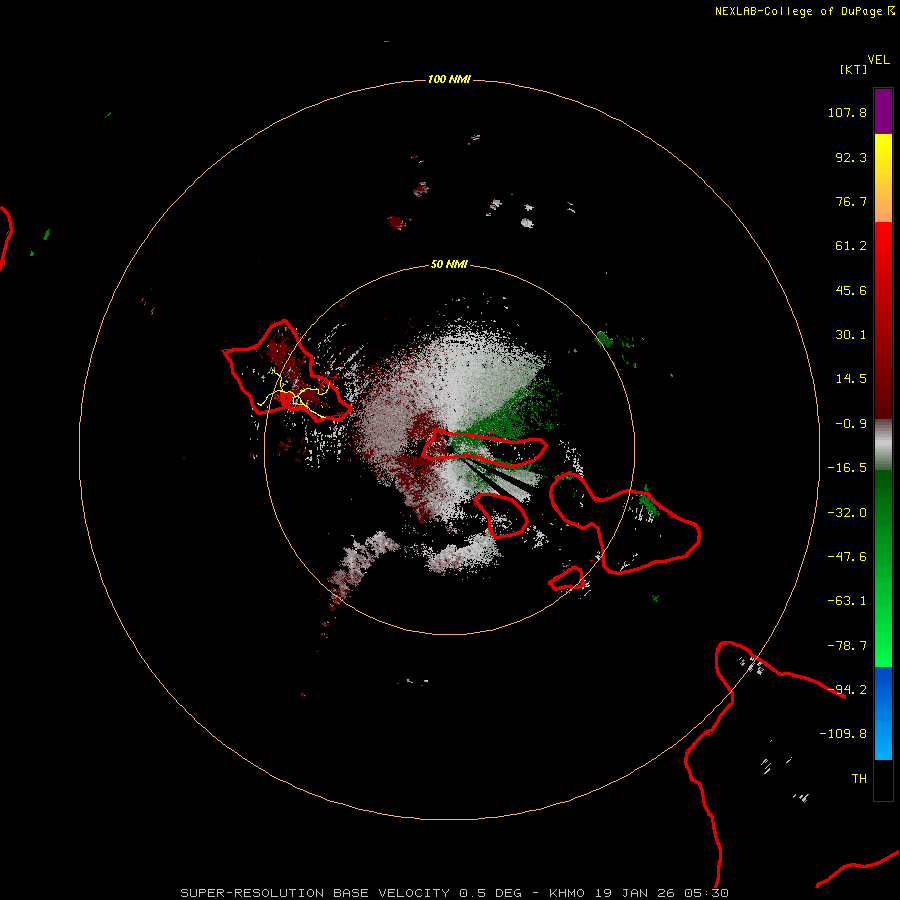
Task: Click the -32.0 velocity scale value
Action: [847, 513]
